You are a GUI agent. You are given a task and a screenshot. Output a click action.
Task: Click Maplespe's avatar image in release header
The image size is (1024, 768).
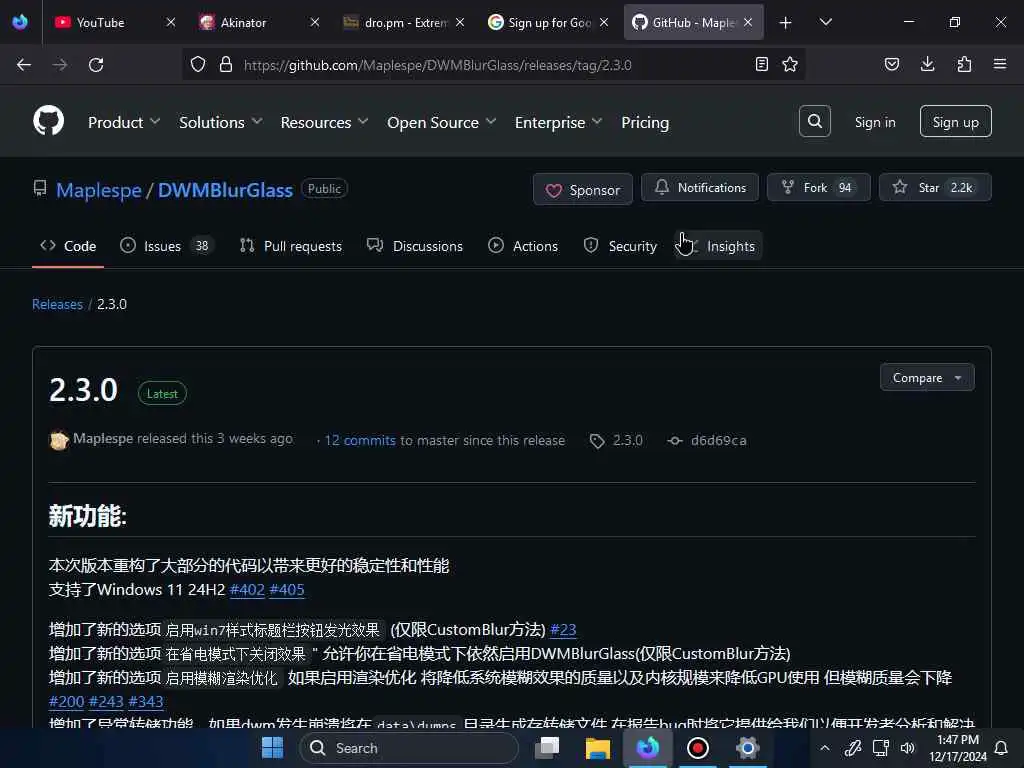point(59,441)
